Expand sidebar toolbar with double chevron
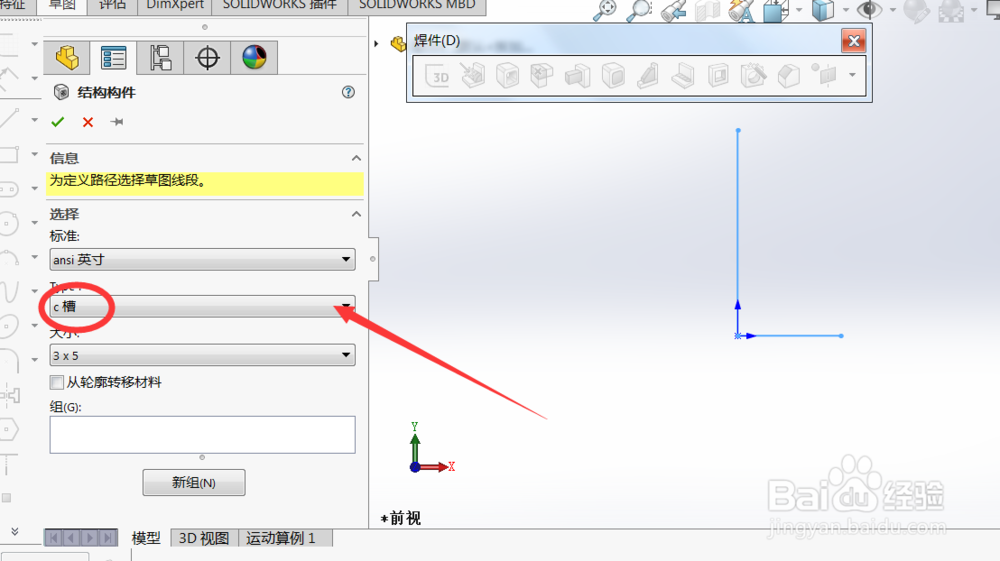The height and width of the screenshot is (561, 1000). tap(15, 532)
